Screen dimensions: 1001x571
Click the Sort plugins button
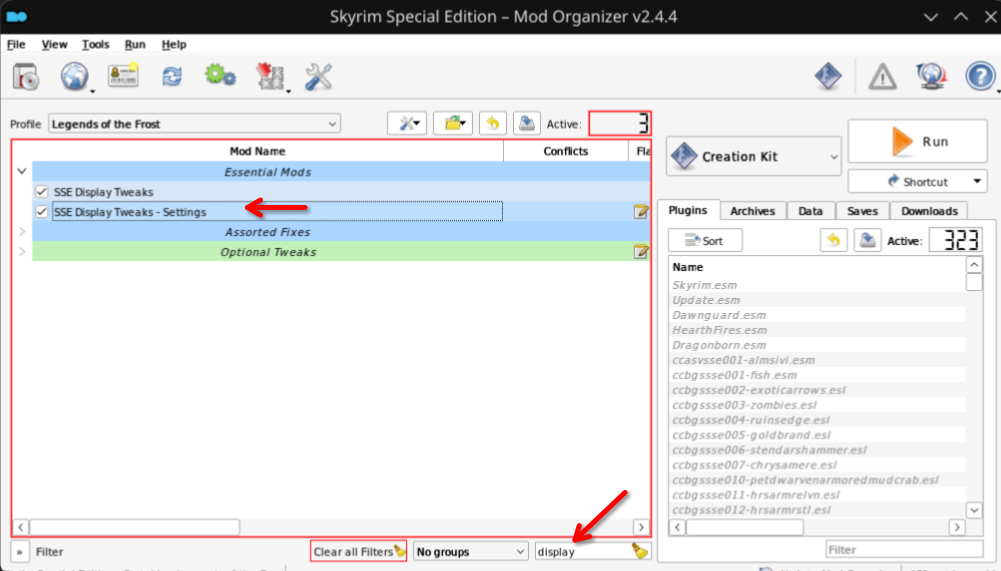point(705,240)
